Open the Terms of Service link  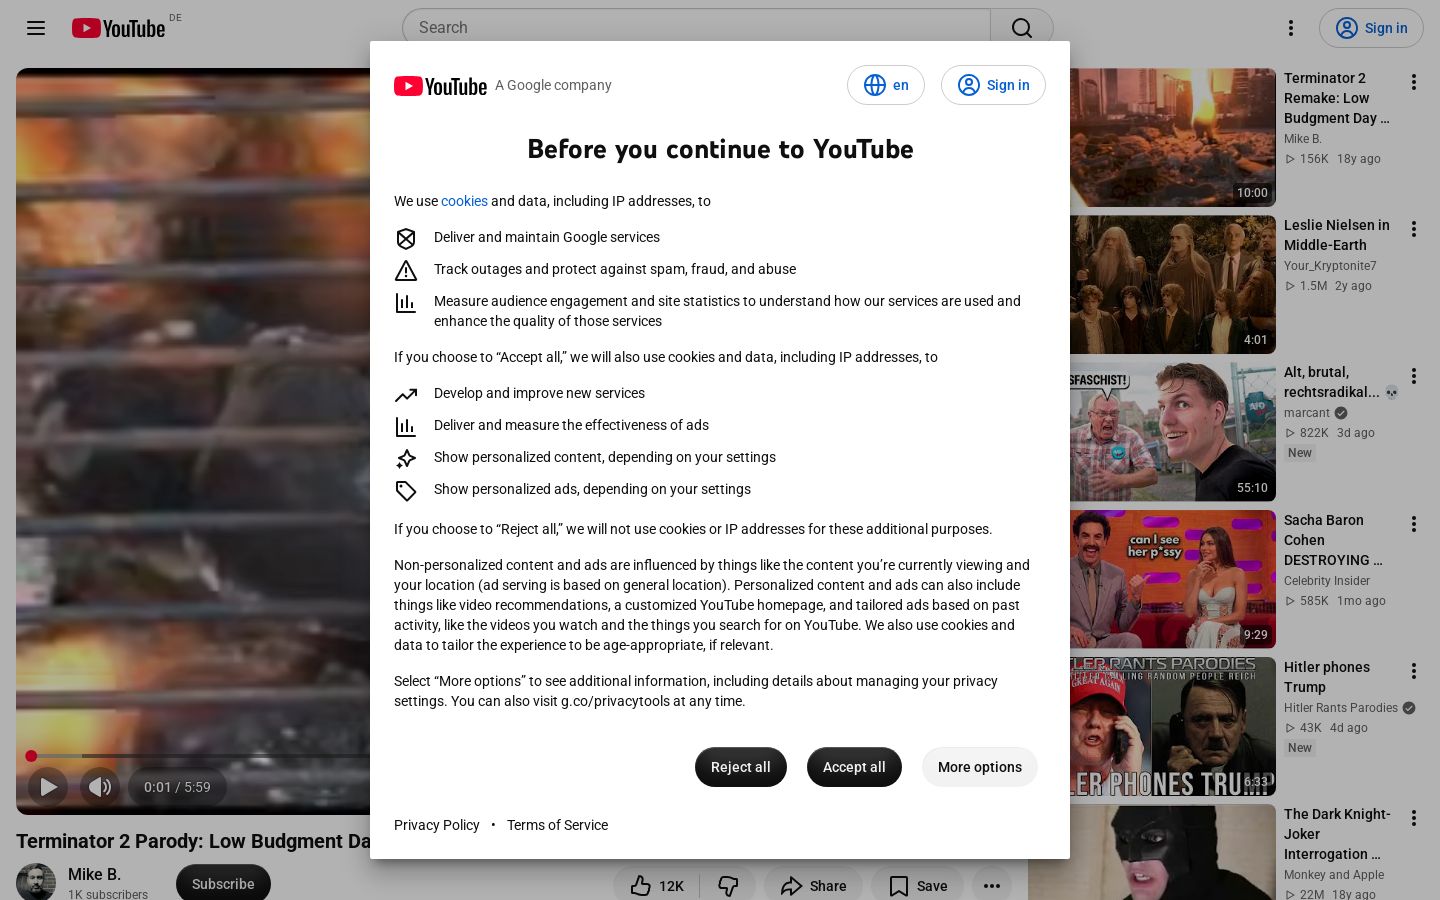pyautogui.click(x=557, y=825)
